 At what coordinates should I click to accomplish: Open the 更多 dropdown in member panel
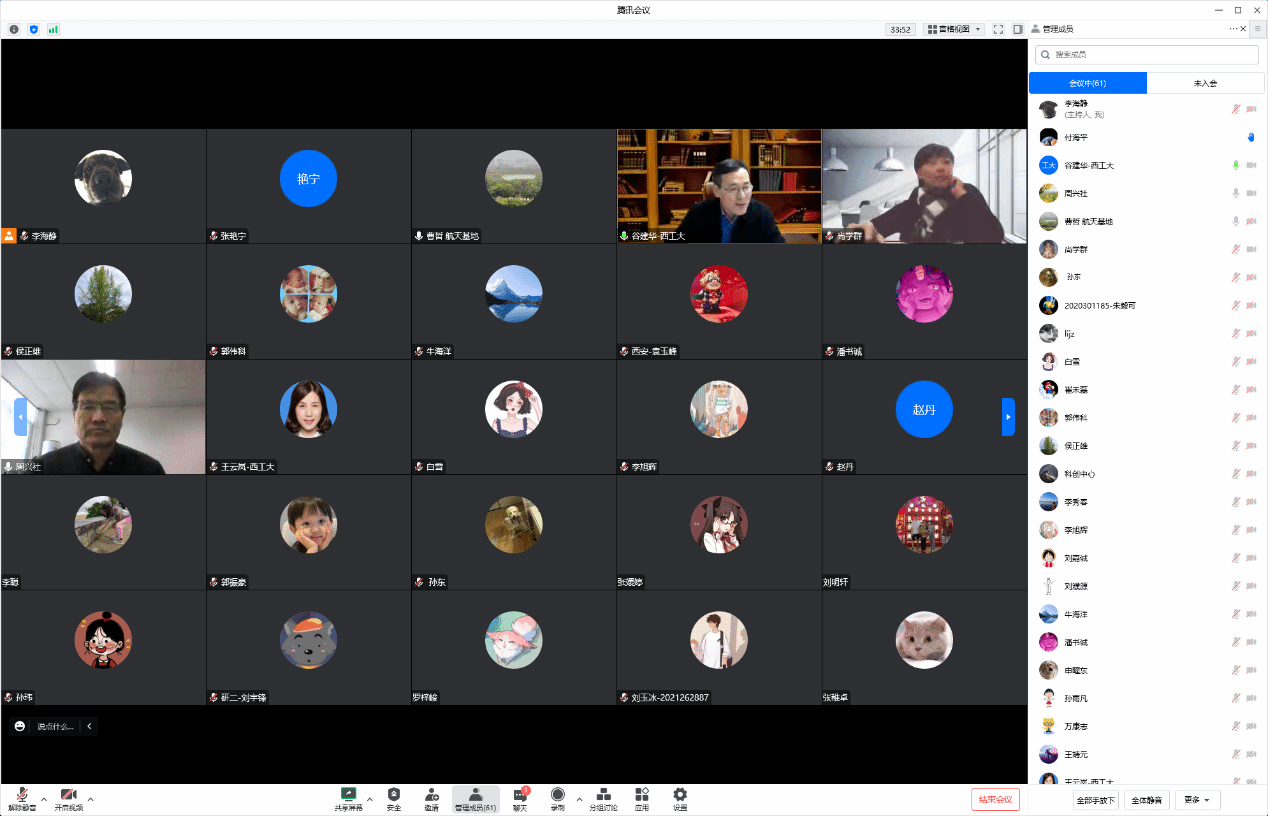[x=1197, y=800]
